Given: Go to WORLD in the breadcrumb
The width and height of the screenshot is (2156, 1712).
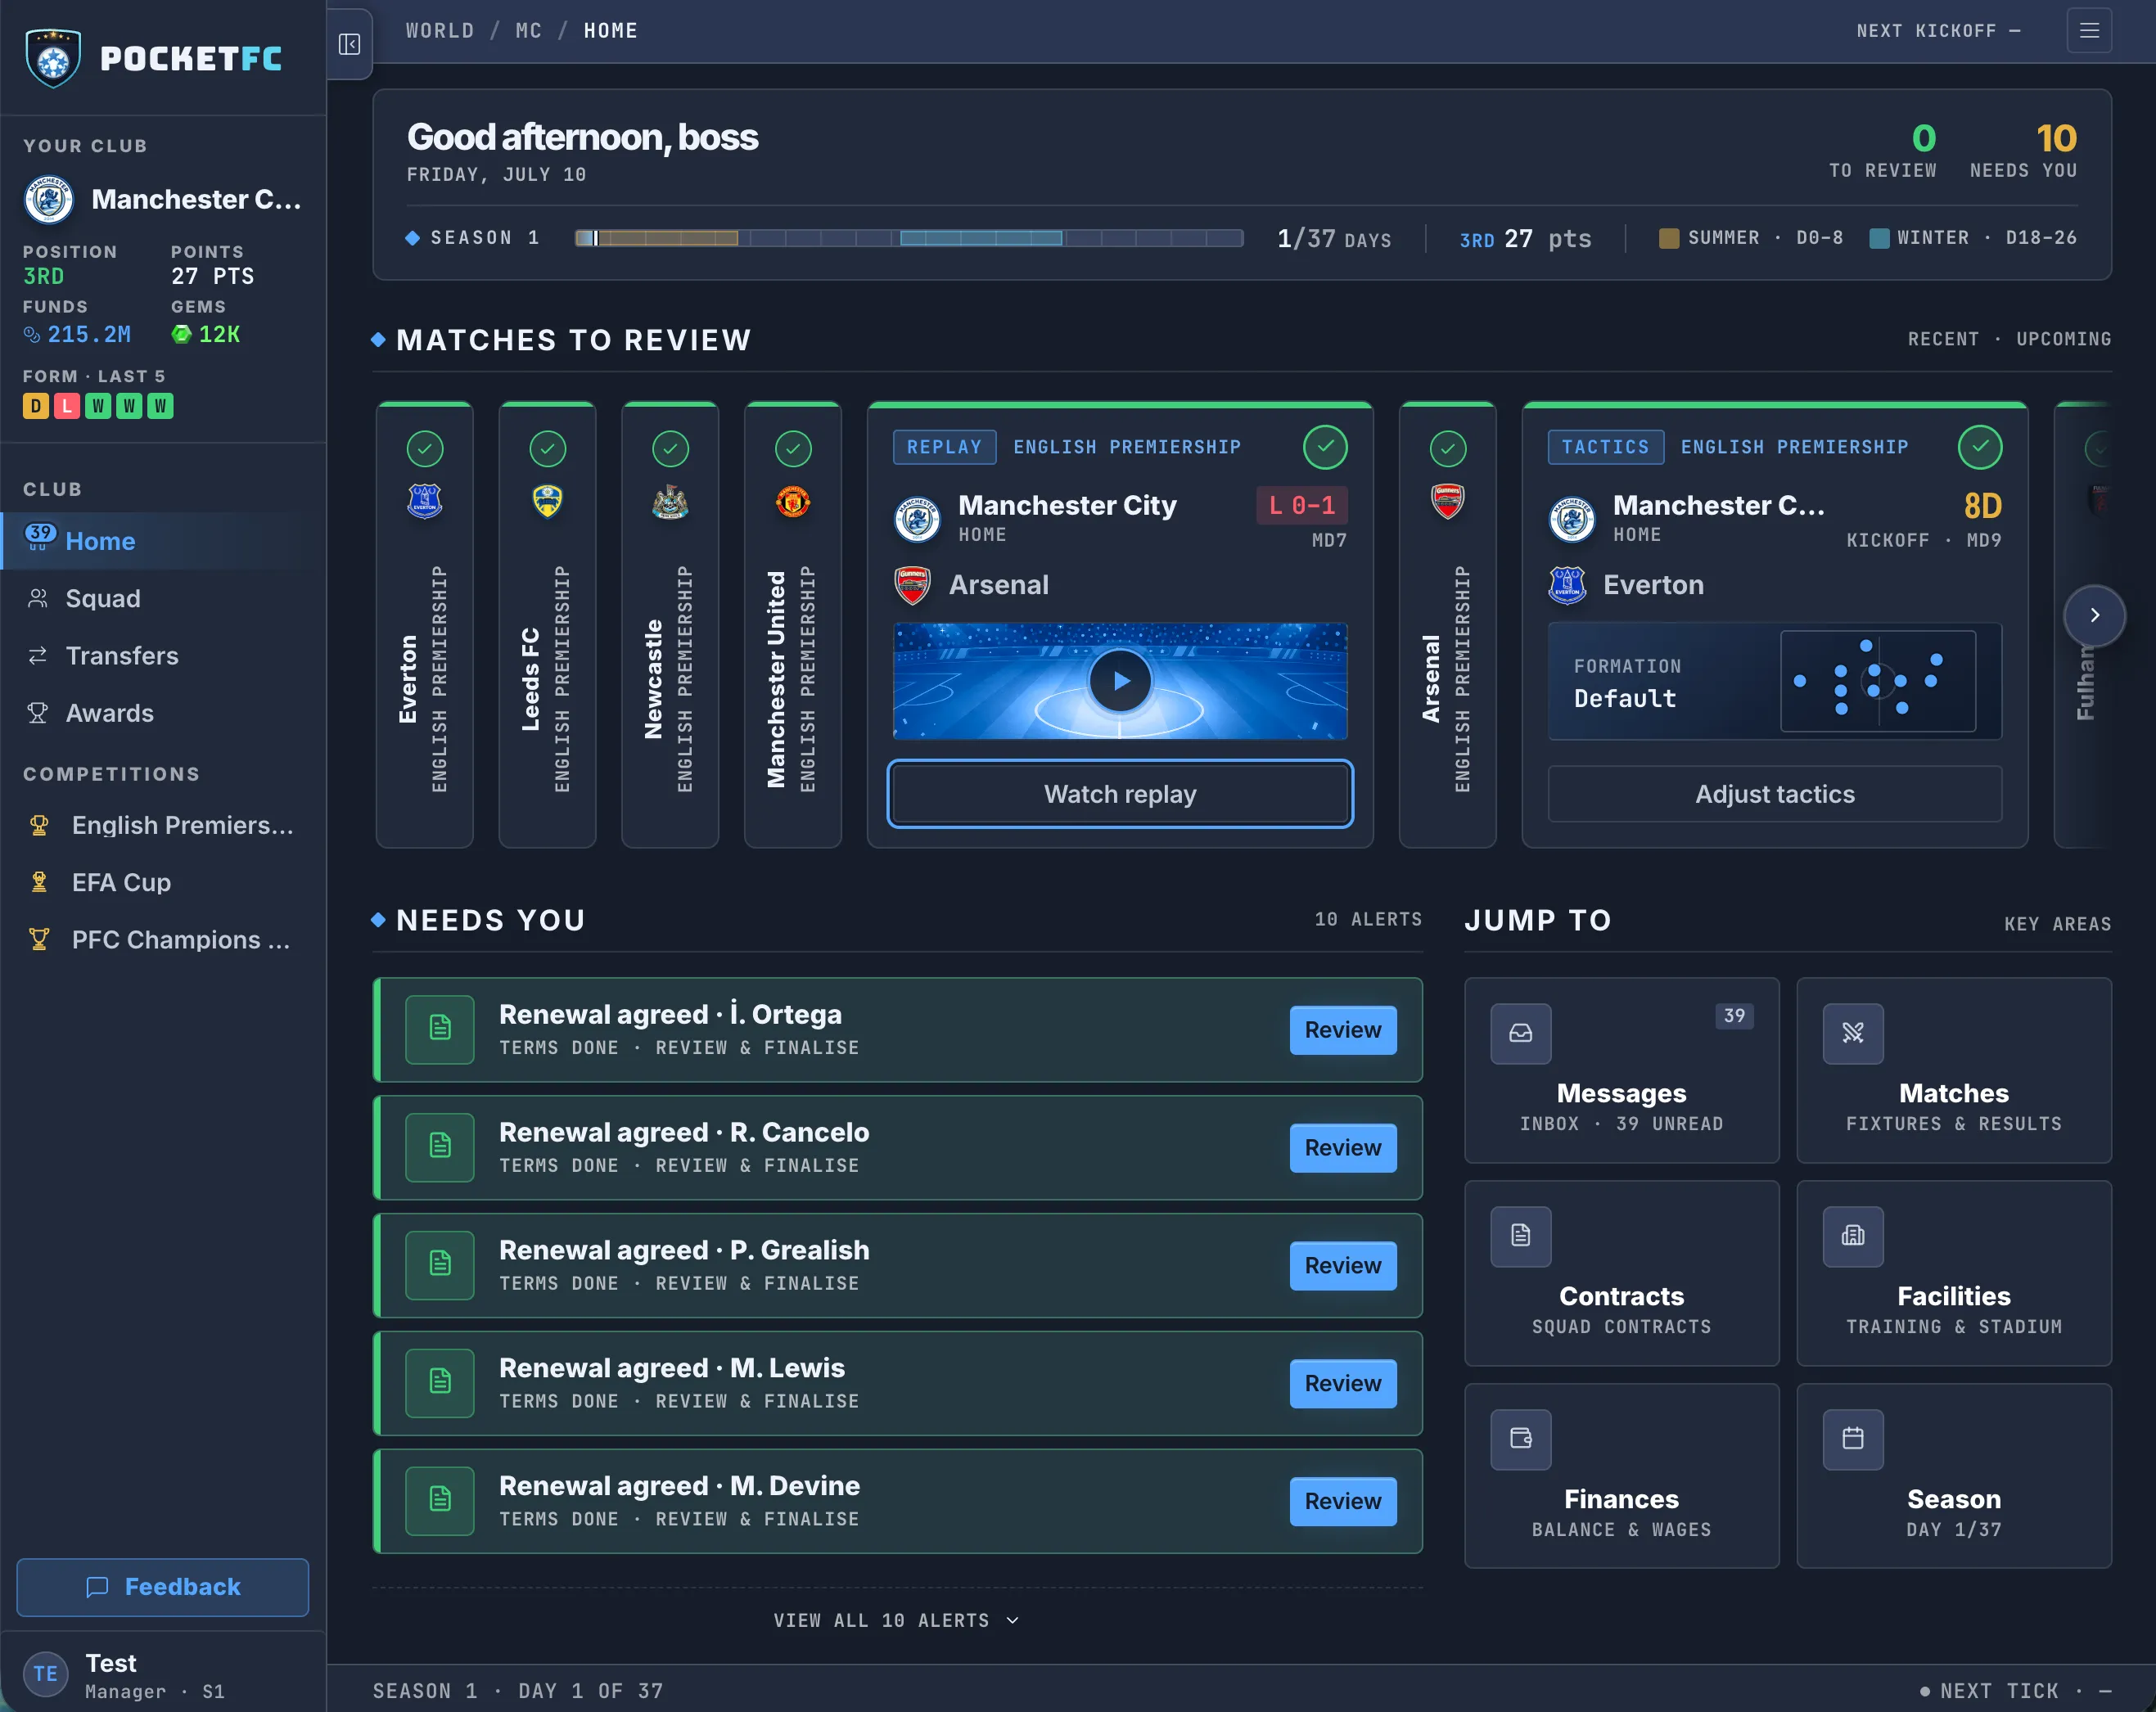Looking at the screenshot, I should 440,31.
